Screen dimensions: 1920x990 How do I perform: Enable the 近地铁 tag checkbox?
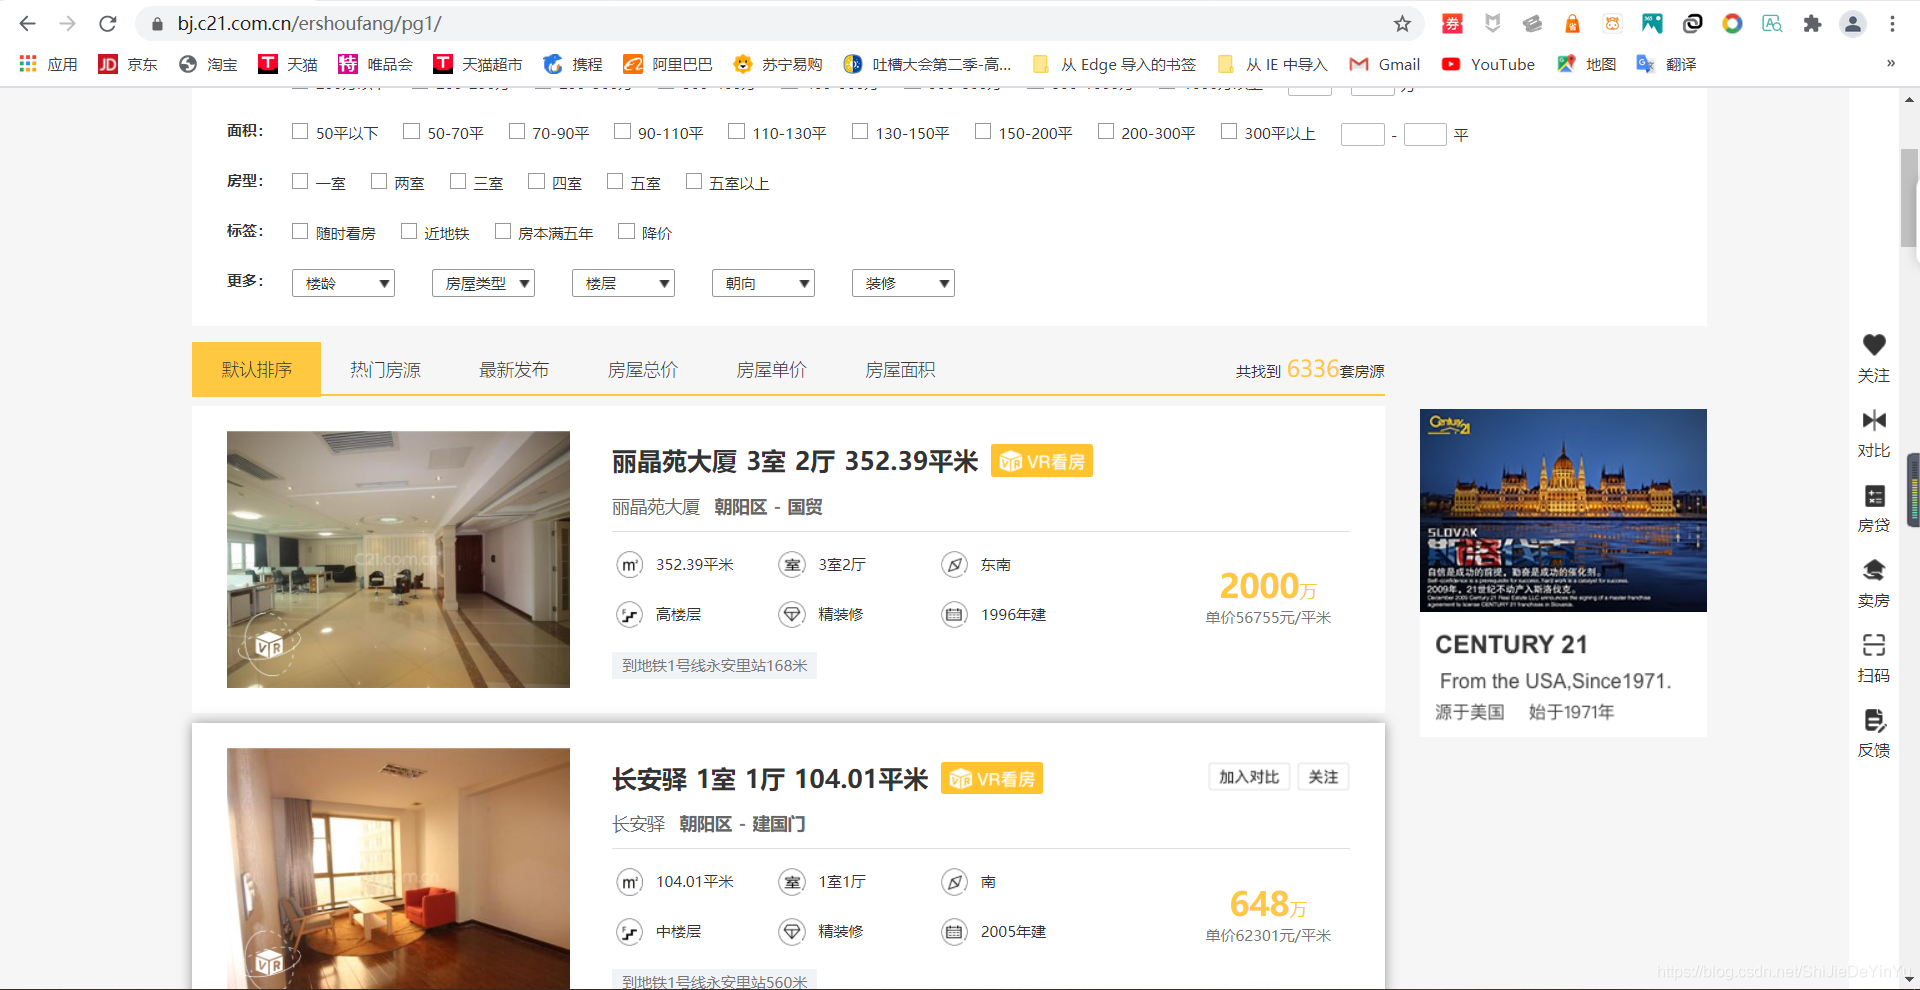pyautogui.click(x=409, y=231)
